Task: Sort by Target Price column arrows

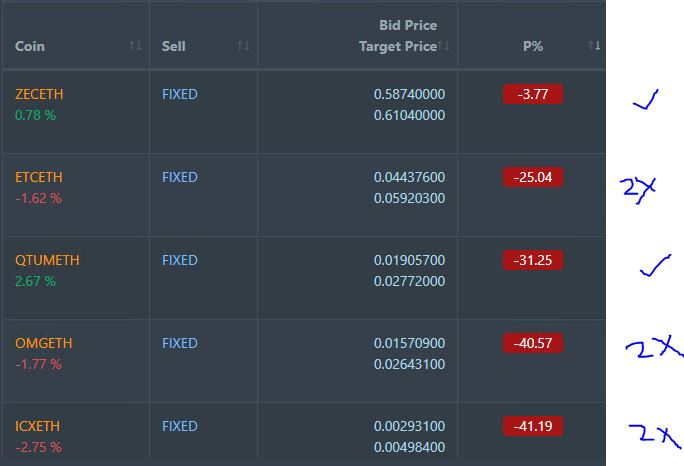Action: (x=444, y=45)
